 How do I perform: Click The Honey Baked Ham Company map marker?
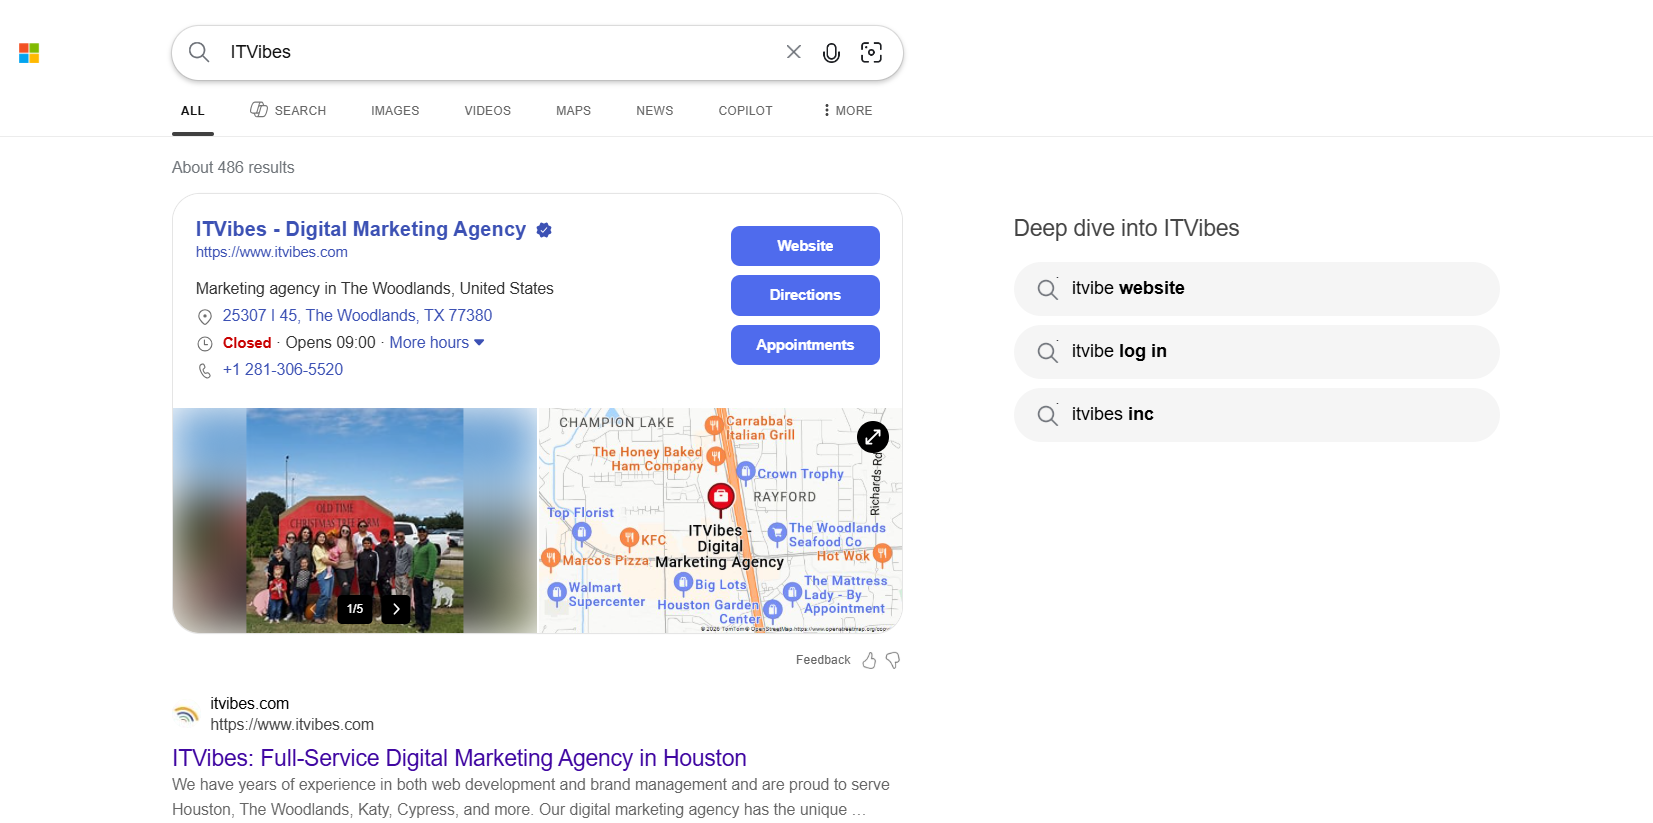pyautogui.click(x=715, y=456)
